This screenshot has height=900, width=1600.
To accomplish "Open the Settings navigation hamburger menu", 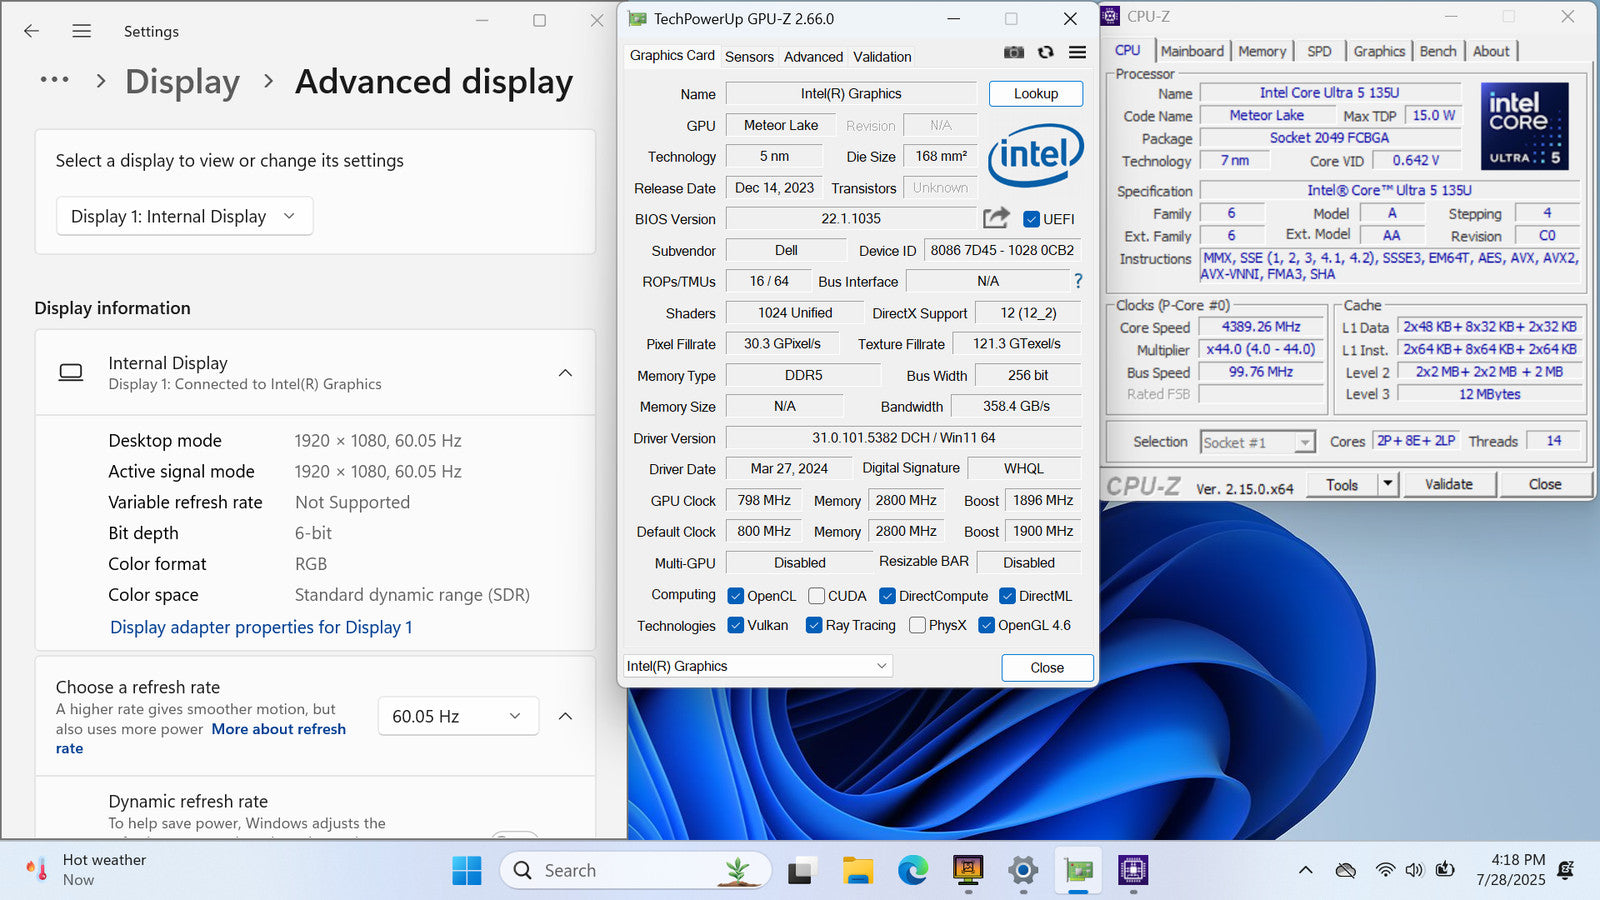I will click(x=82, y=31).
